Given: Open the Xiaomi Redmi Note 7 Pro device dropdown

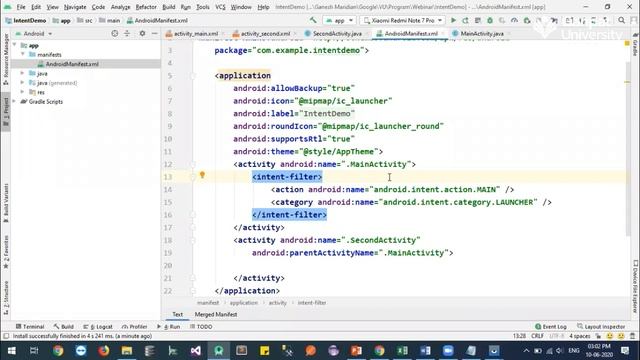Looking at the screenshot, I should (x=402, y=20).
